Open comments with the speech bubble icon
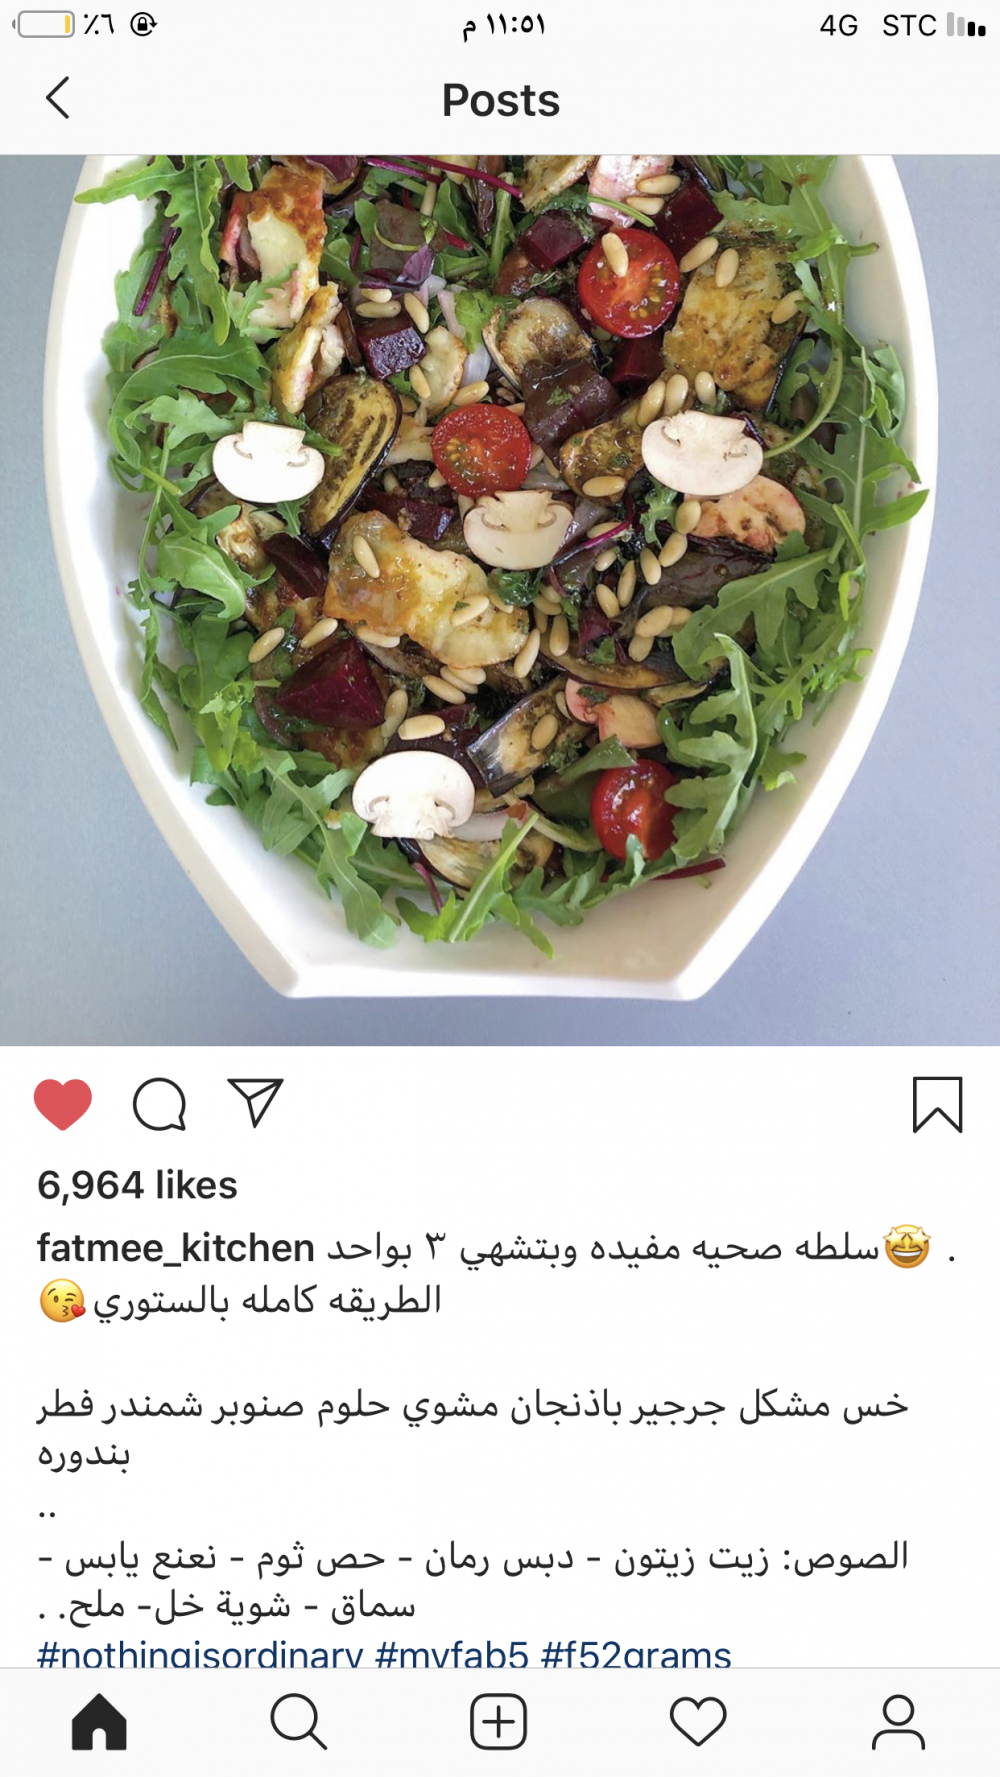The width and height of the screenshot is (1000, 1777). (x=160, y=1104)
